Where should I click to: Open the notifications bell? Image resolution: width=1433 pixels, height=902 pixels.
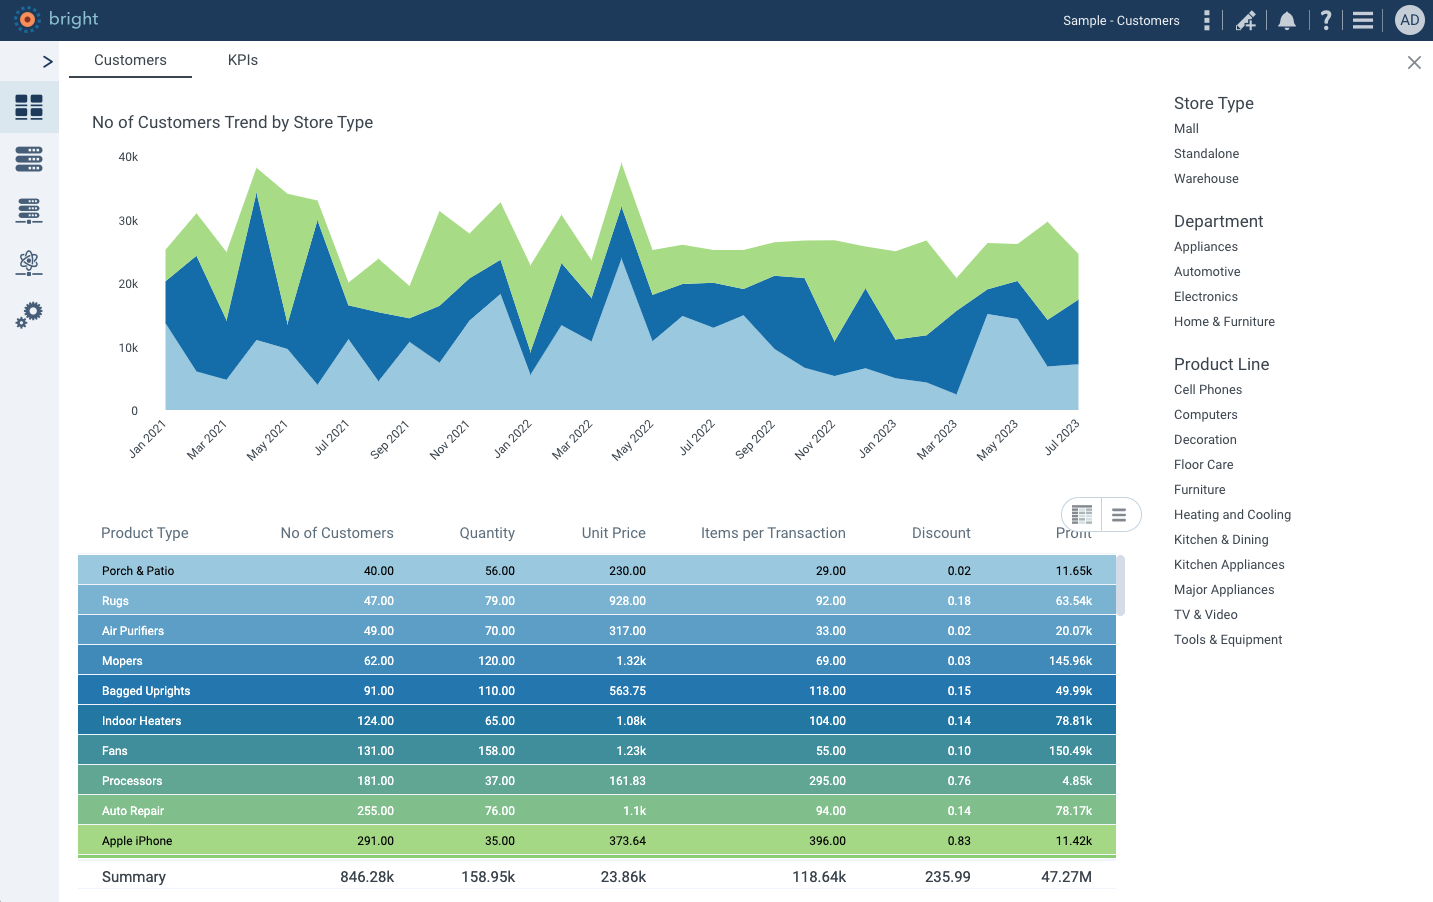pos(1287,20)
